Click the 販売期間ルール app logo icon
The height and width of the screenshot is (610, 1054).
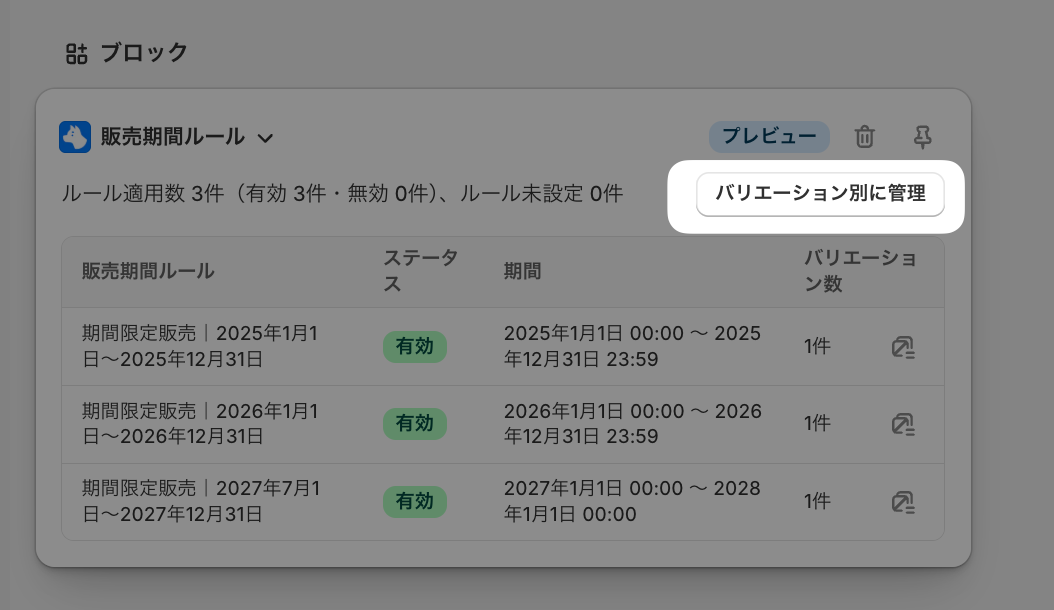click(x=75, y=137)
